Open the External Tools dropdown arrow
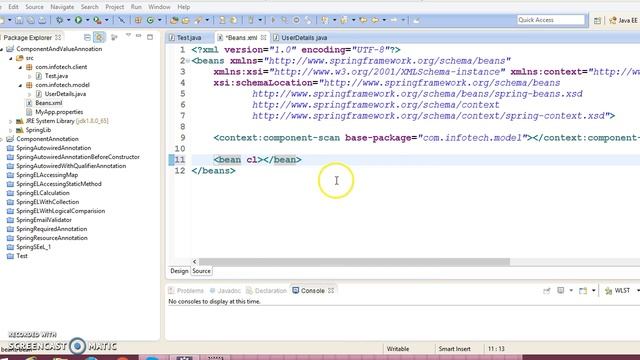This screenshot has height=360, width=640. tap(107, 20)
